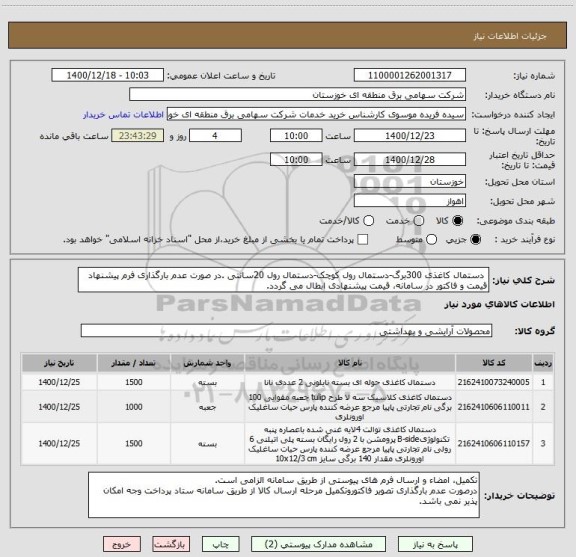Click row 3 product name دستمال کاغذی توالت 4لایه
576x557 pixels.
350,444
